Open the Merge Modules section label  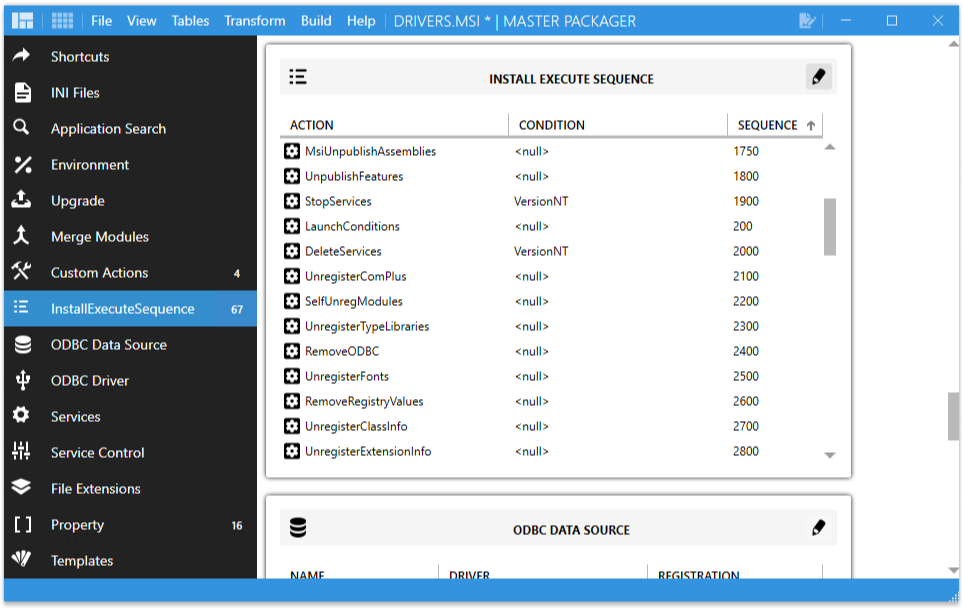pos(99,237)
